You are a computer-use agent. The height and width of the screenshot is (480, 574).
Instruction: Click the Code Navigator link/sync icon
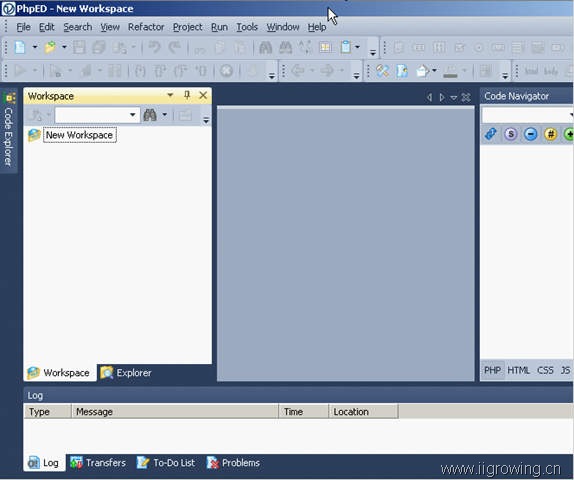pos(491,134)
